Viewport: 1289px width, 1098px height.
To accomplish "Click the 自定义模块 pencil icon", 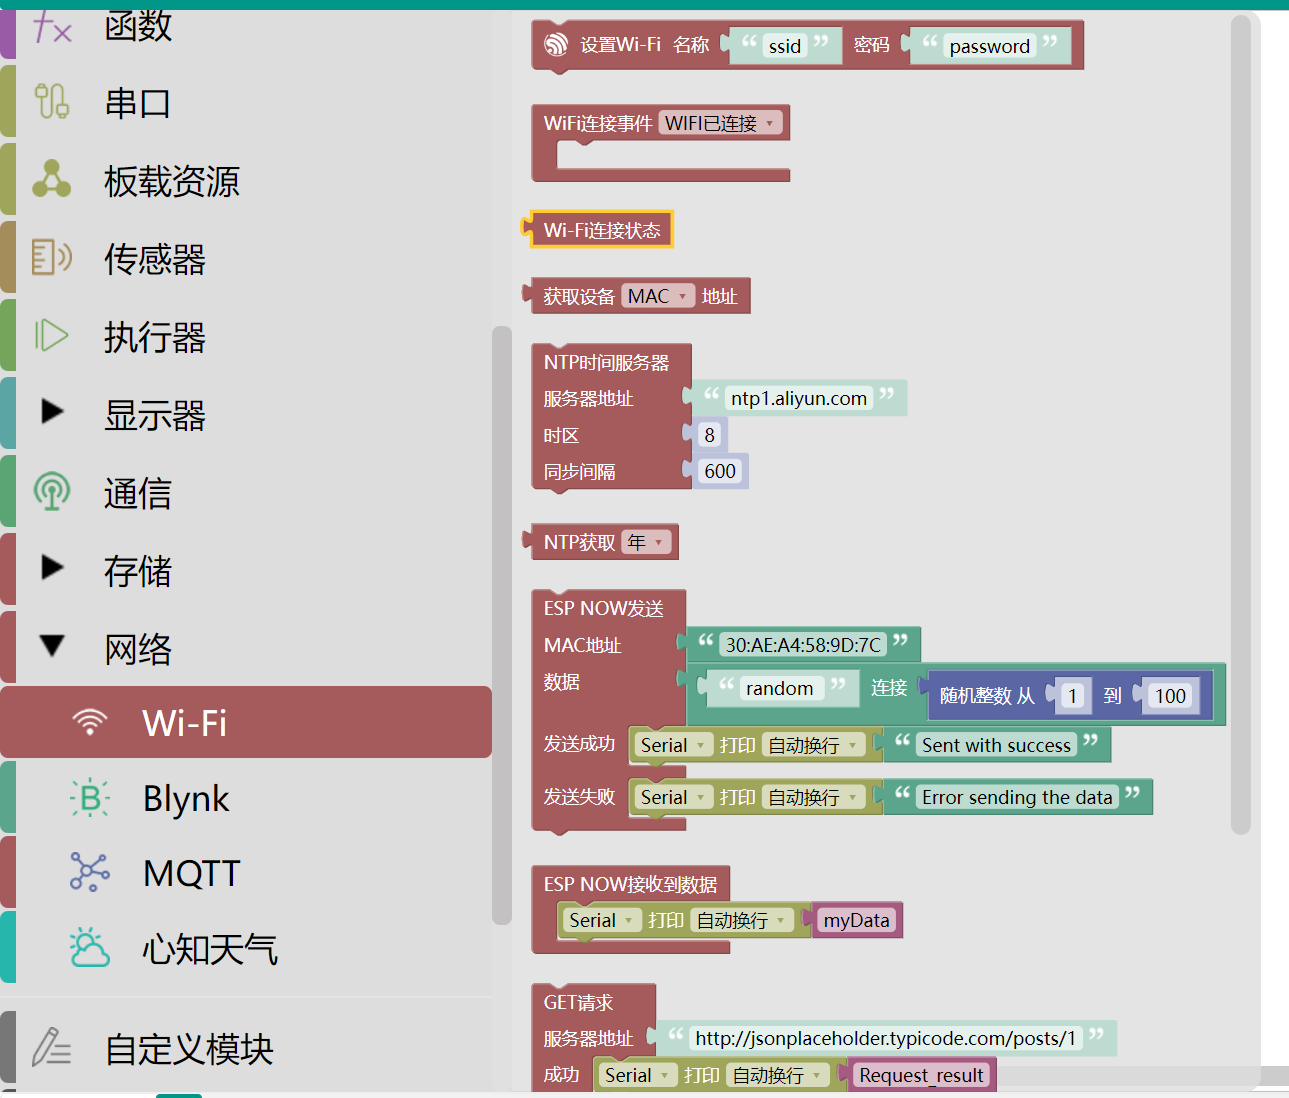I will click(x=51, y=1047).
